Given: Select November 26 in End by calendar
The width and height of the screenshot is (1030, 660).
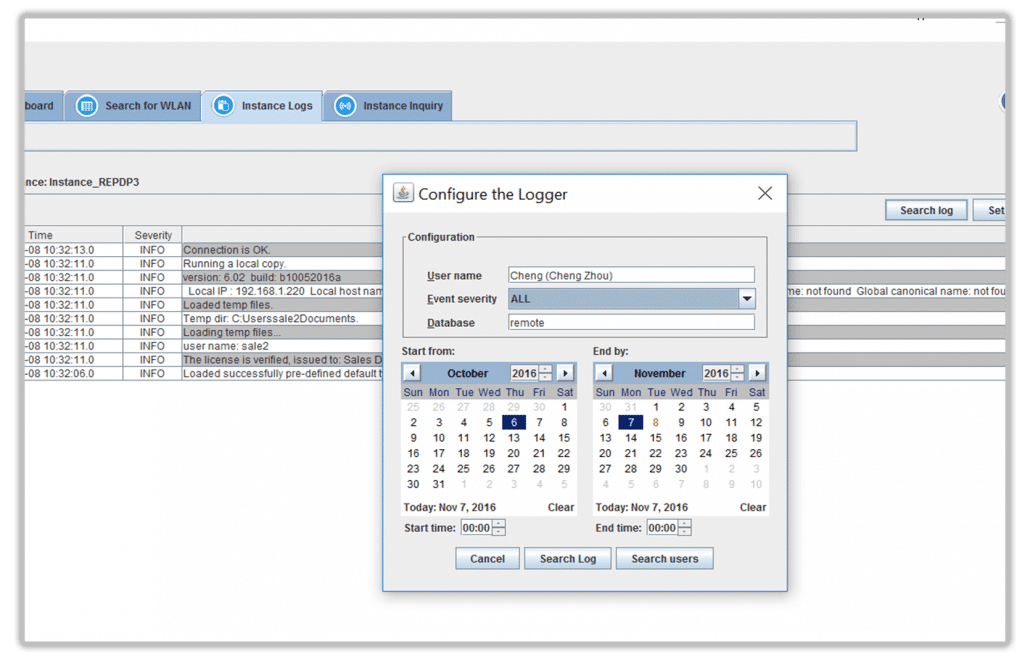Looking at the screenshot, I should [756, 453].
